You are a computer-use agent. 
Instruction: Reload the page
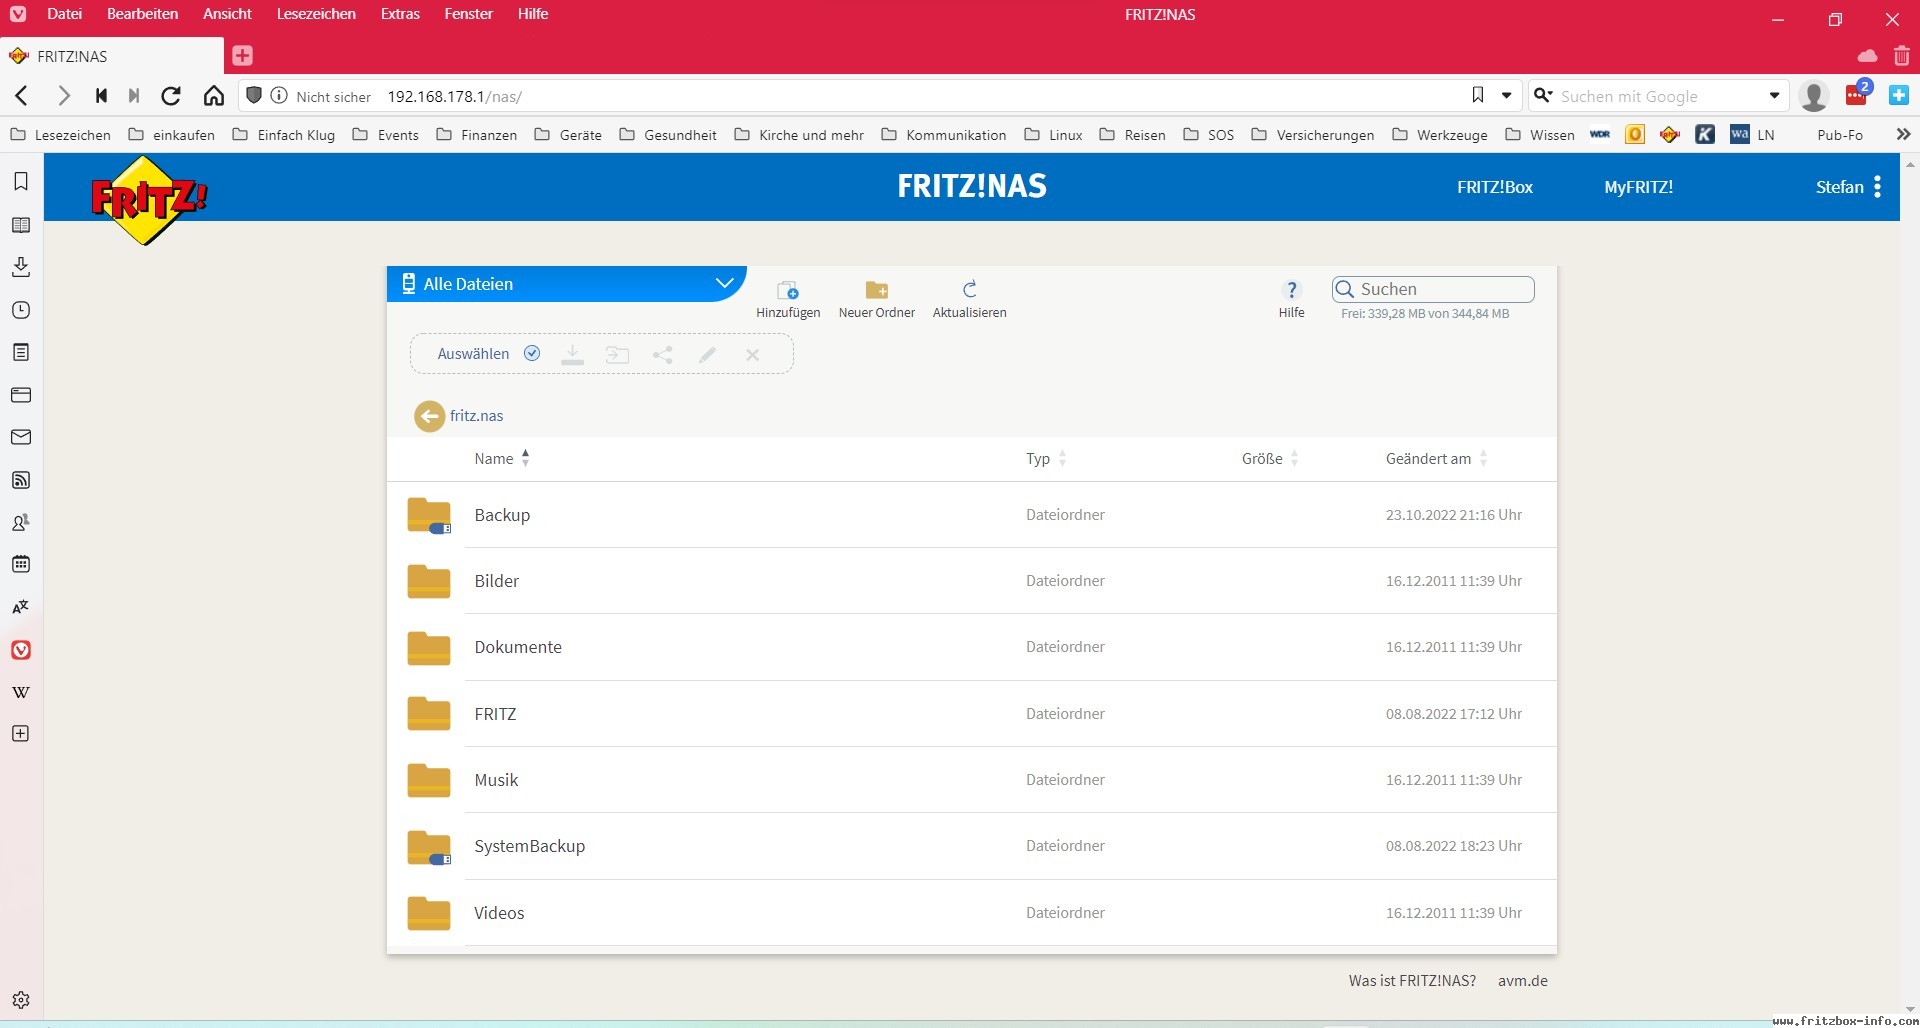[171, 96]
